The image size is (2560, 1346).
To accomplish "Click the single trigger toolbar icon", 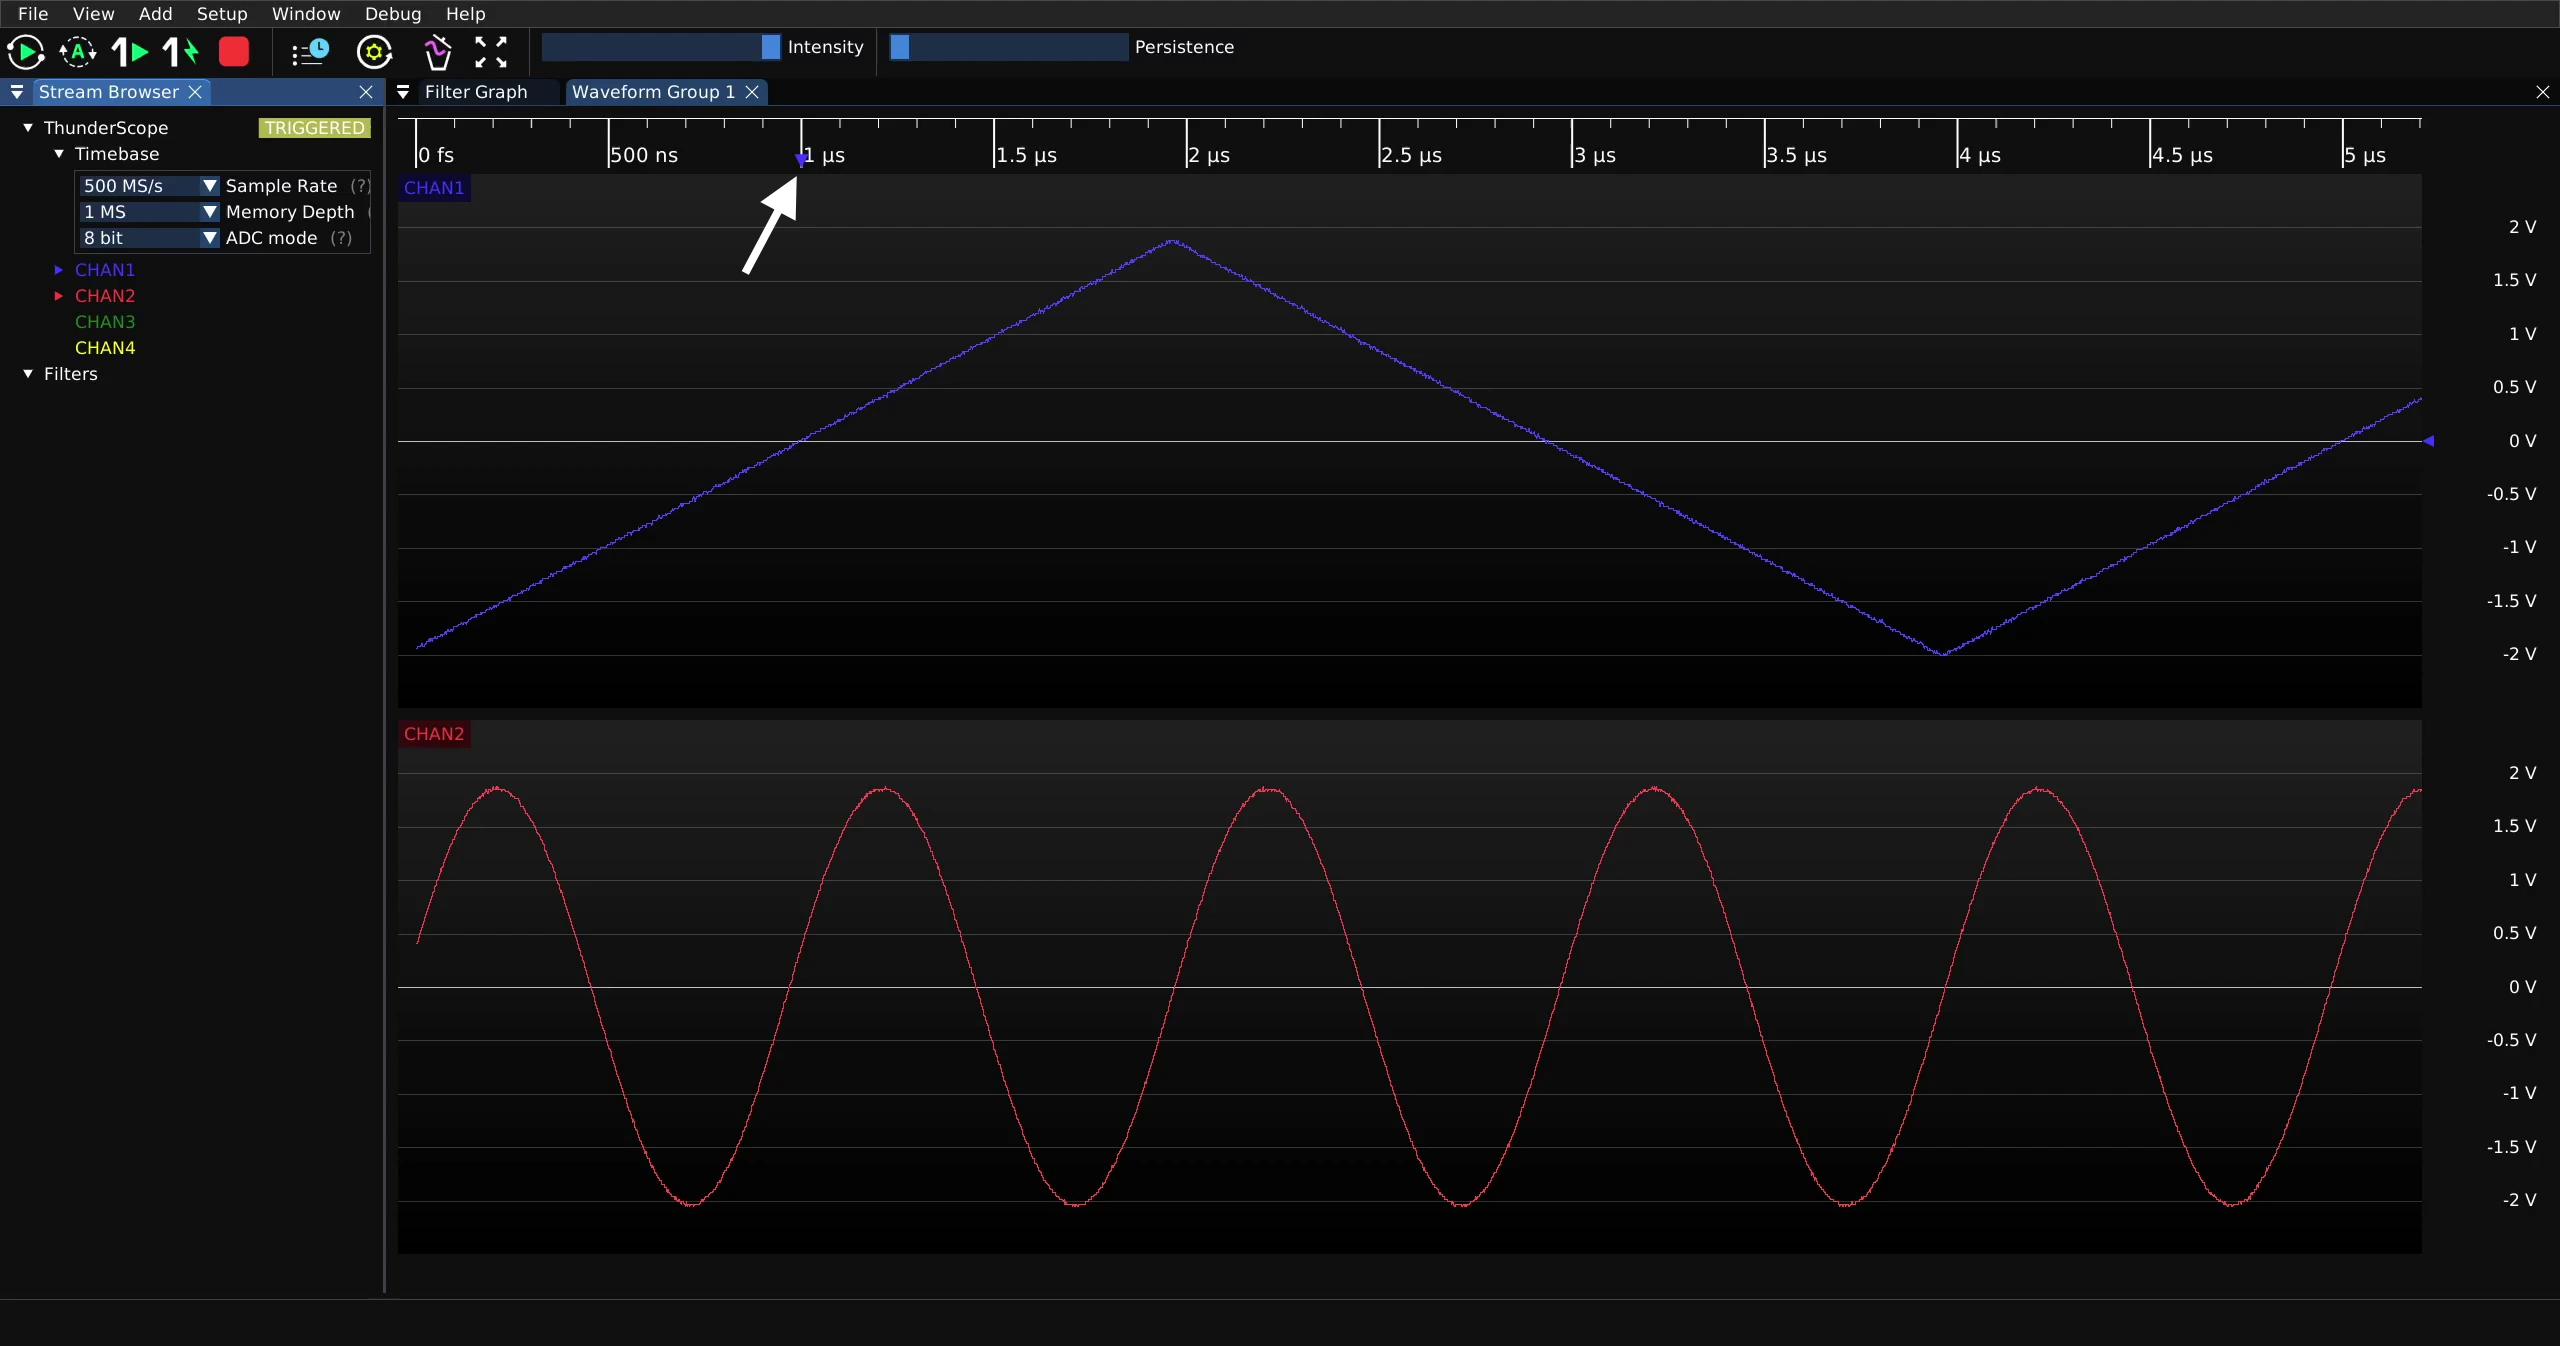I will (130, 52).
